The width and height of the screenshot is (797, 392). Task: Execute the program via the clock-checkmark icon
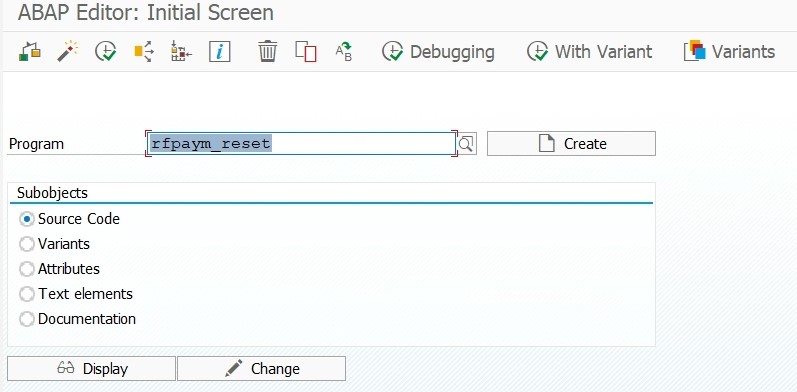click(x=105, y=51)
